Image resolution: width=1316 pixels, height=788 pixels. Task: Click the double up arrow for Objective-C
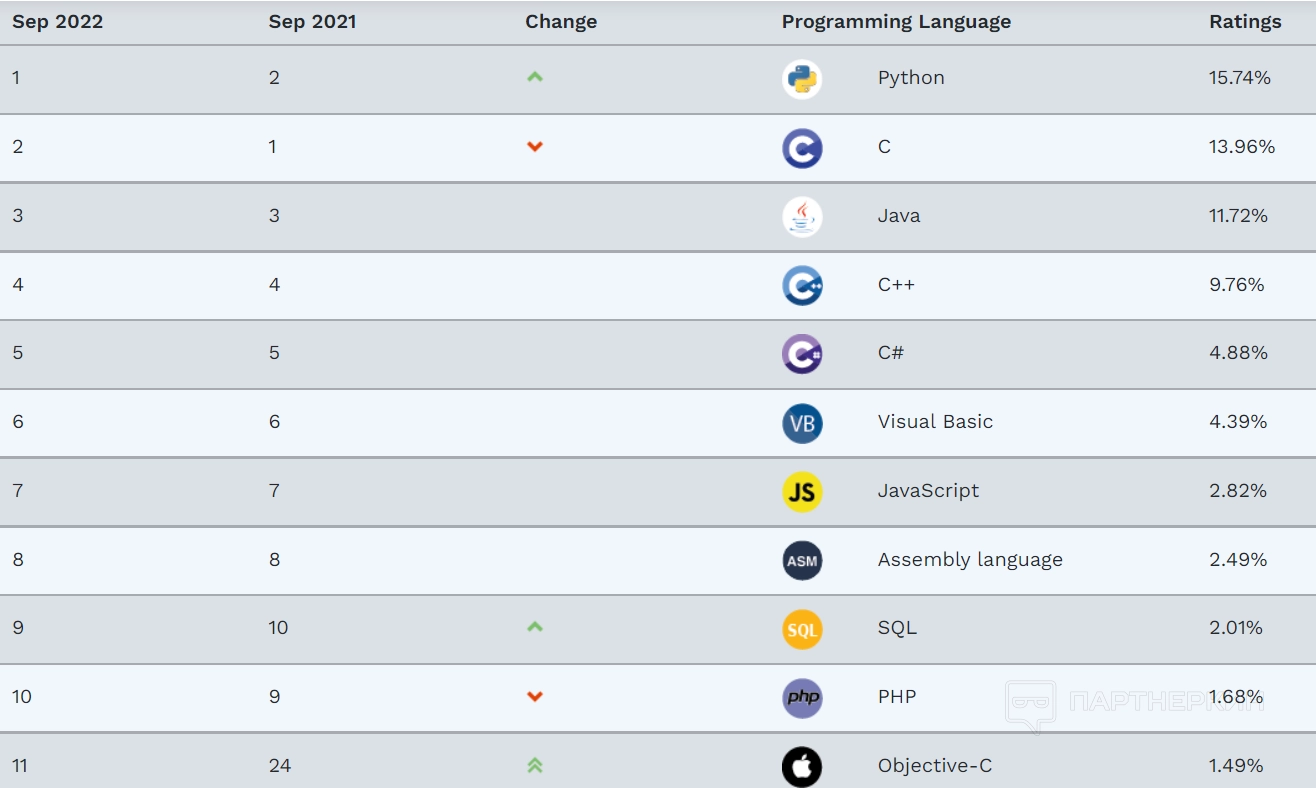click(535, 766)
